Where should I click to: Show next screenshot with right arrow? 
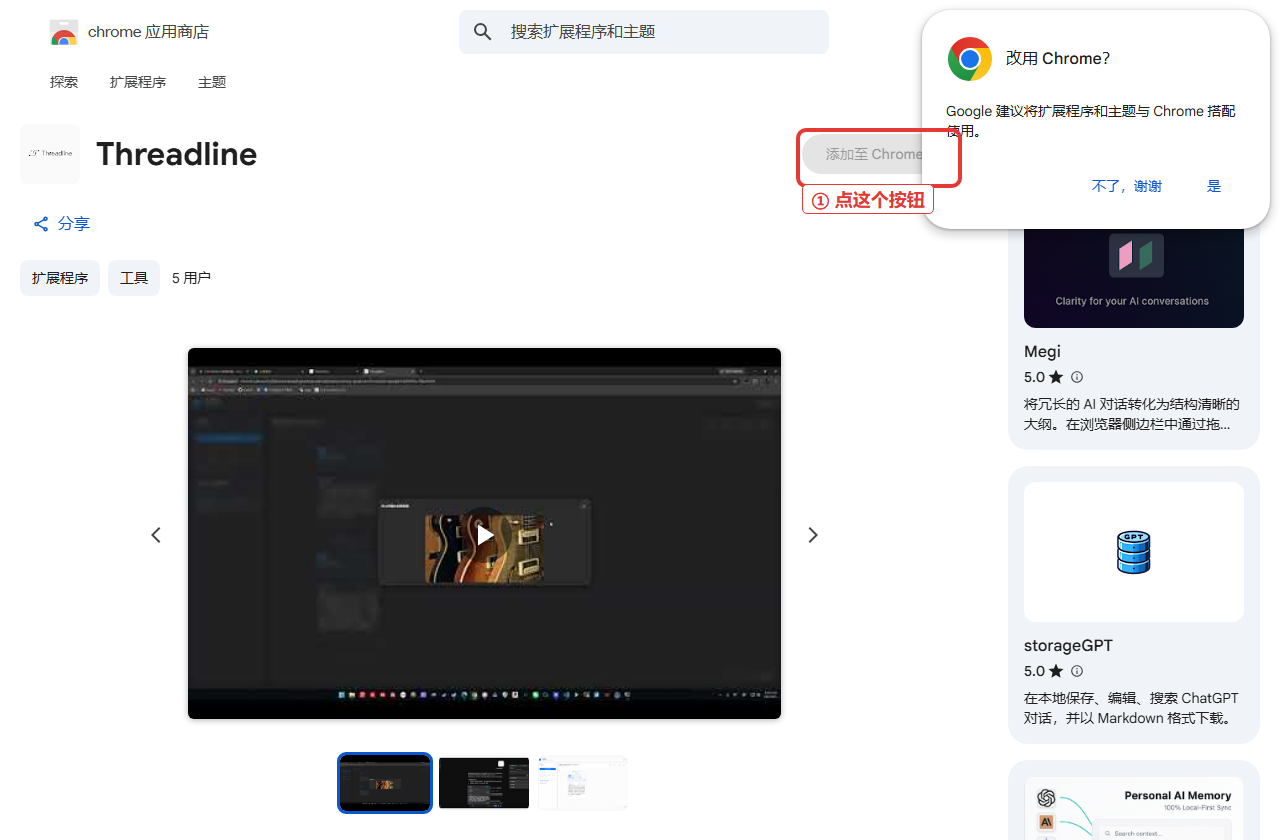coord(813,535)
